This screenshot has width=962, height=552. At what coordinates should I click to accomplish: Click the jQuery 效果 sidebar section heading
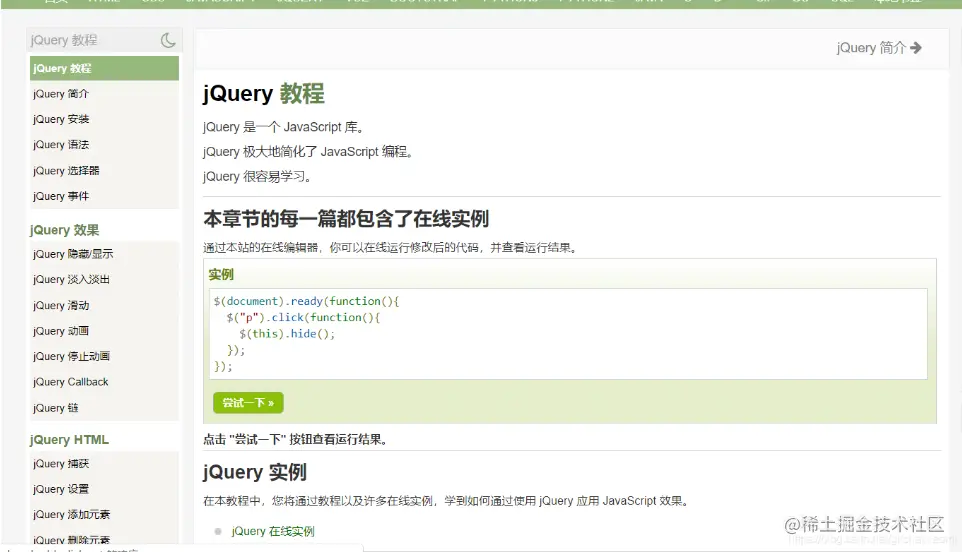point(64,230)
